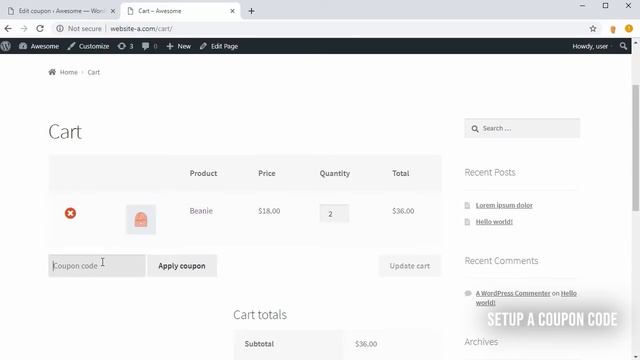The height and width of the screenshot is (360, 640).
Task: Open Customize in the admin bar
Action: (x=89, y=46)
